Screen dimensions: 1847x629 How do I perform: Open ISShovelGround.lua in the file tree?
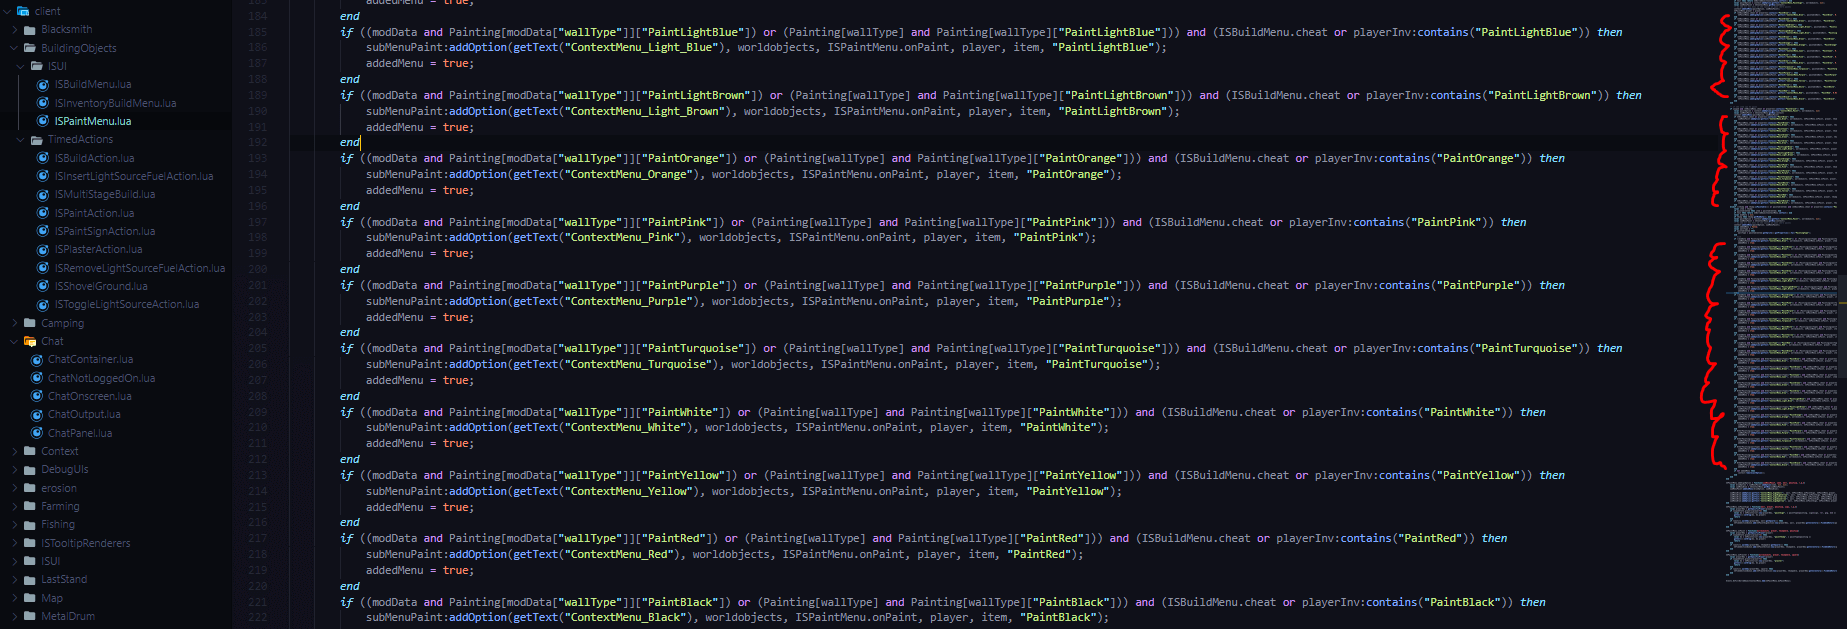coord(101,286)
